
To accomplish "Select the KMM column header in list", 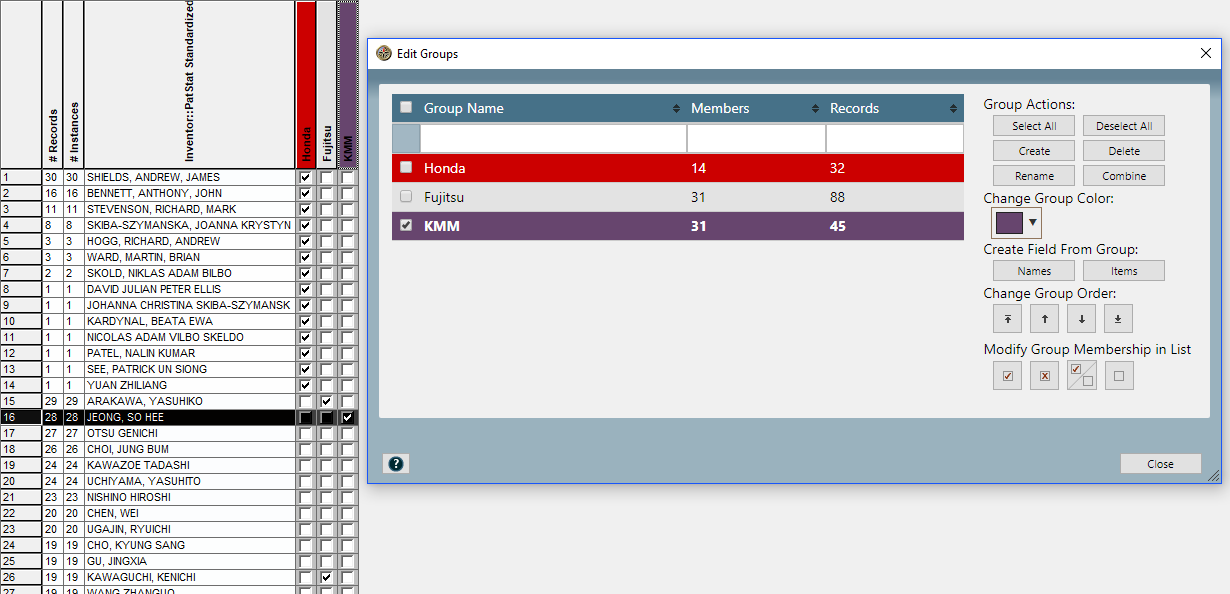I will [x=348, y=84].
